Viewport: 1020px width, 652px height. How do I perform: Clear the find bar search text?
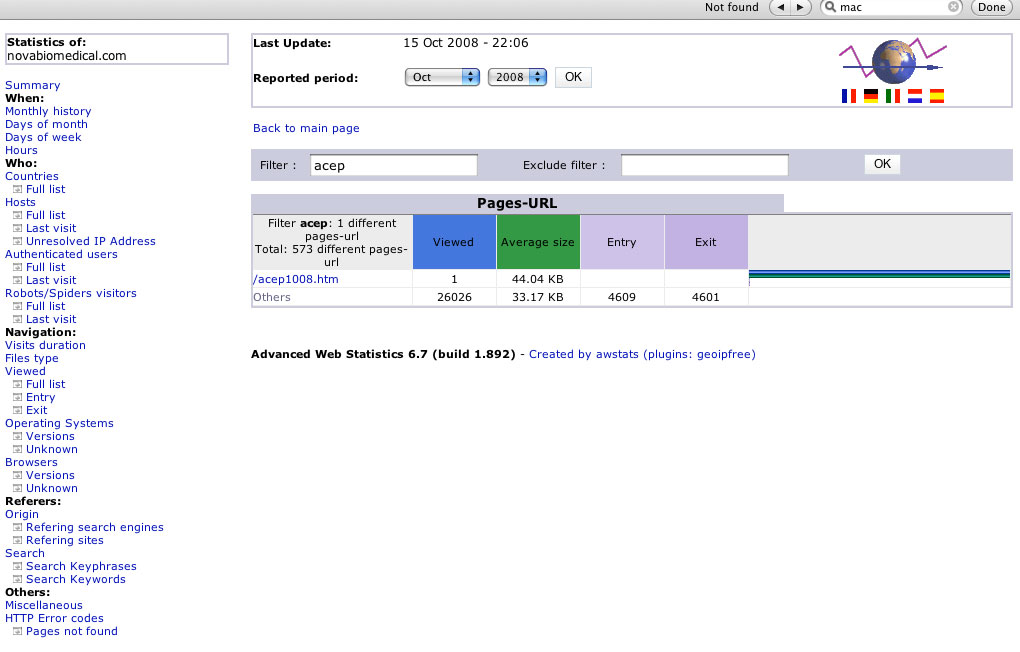pos(953,7)
